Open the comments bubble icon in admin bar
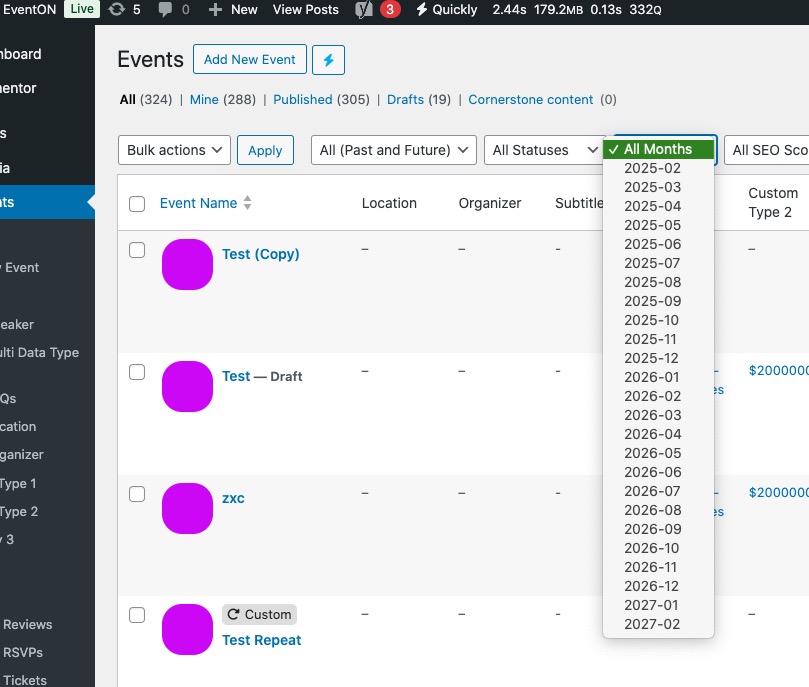The image size is (809, 687). click(165, 9)
